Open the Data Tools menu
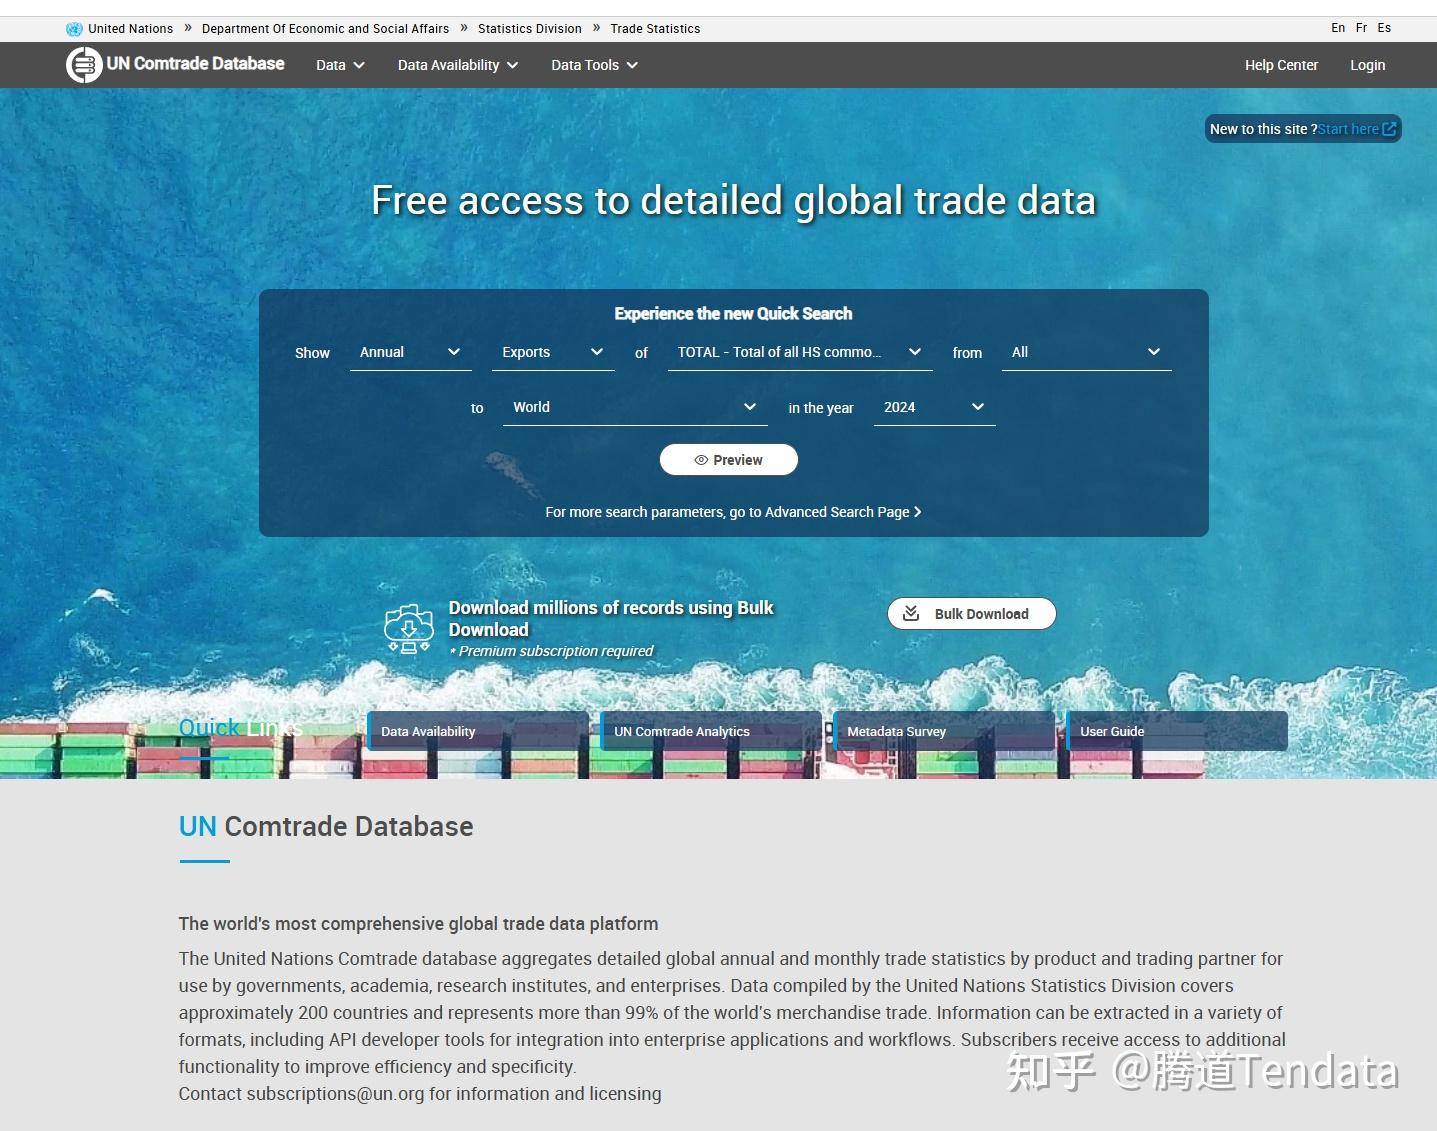Screen dimensions: 1437x1131 (594, 65)
